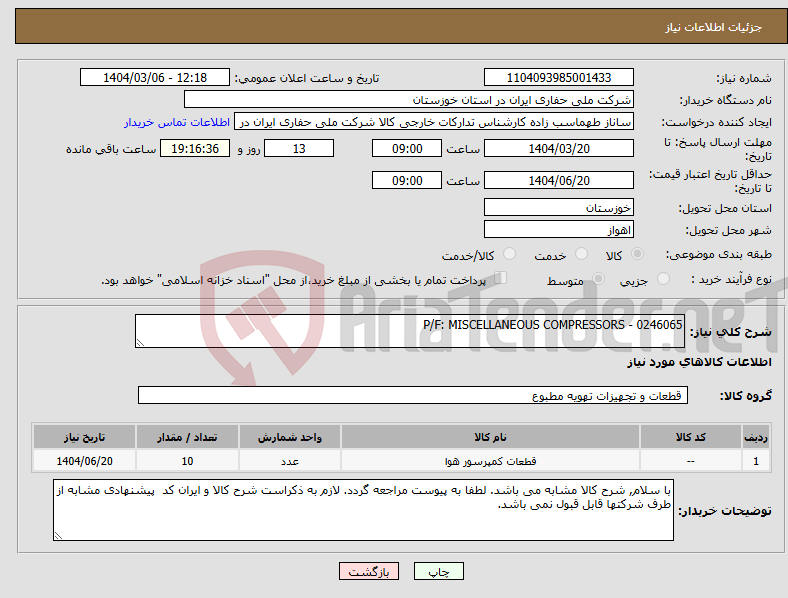This screenshot has width=788, height=598.
Task: Click the label نام دستگاه خریدار
Action: [726, 101]
